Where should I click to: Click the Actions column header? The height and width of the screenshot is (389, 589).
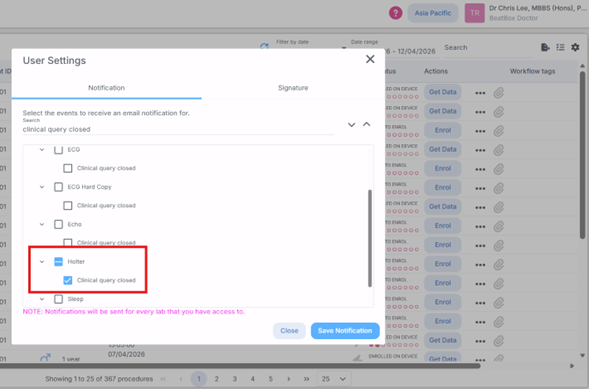pos(436,71)
